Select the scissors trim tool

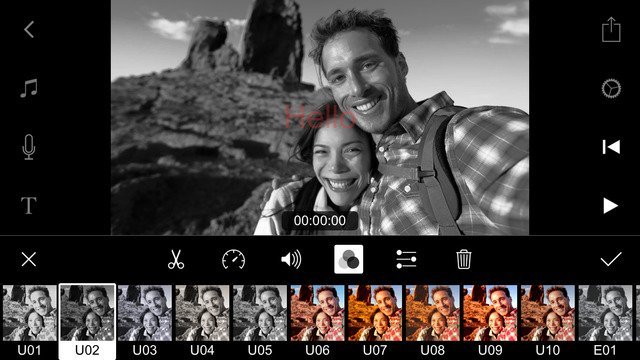[x=176, y=259]
